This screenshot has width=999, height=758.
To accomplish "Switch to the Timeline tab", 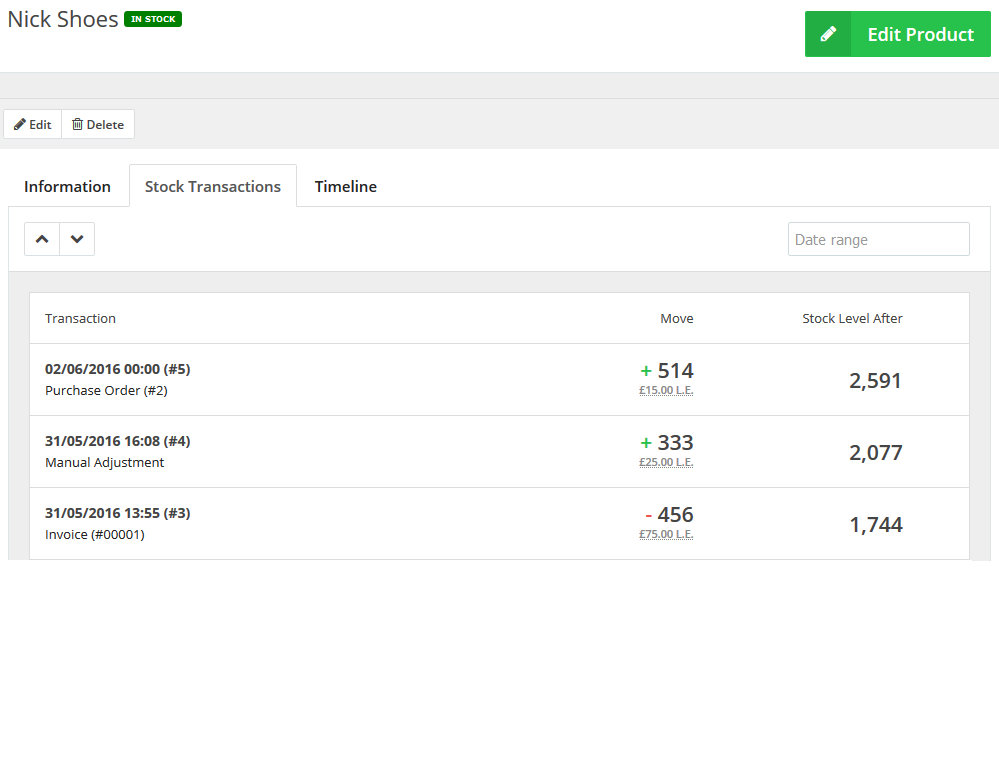I will pyautogui.click(x=345, y=187).
